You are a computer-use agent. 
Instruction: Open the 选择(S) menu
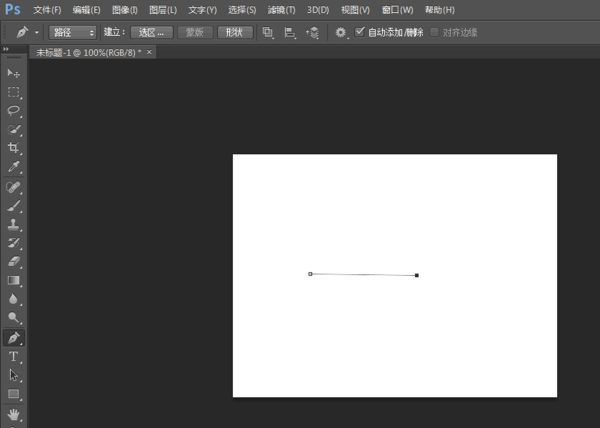[x=242, y=10]
